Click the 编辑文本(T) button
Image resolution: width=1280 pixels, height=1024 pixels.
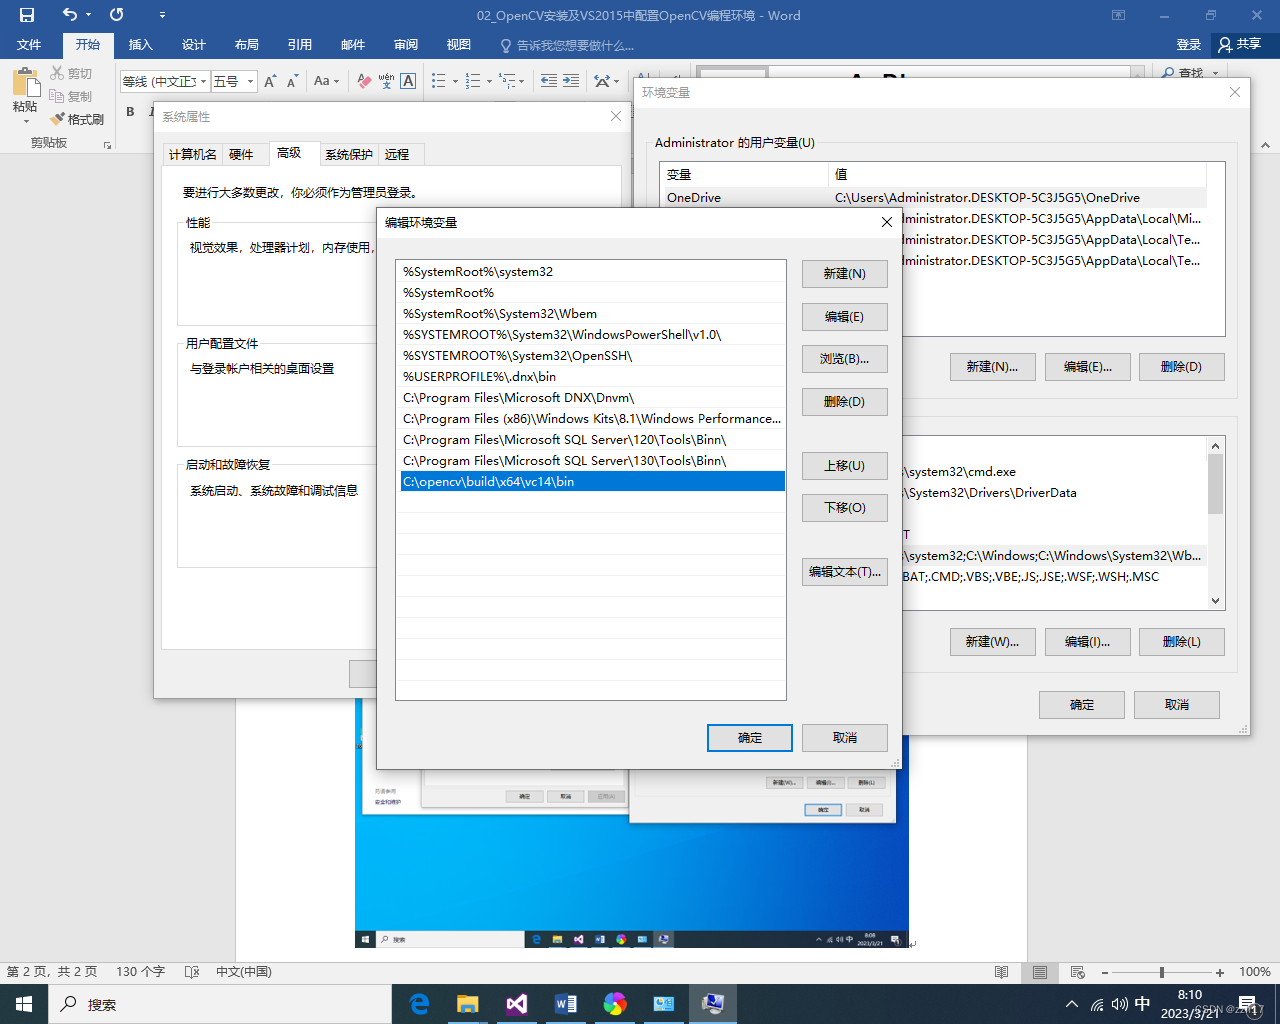pyautogui.click(x=844, y=571)
